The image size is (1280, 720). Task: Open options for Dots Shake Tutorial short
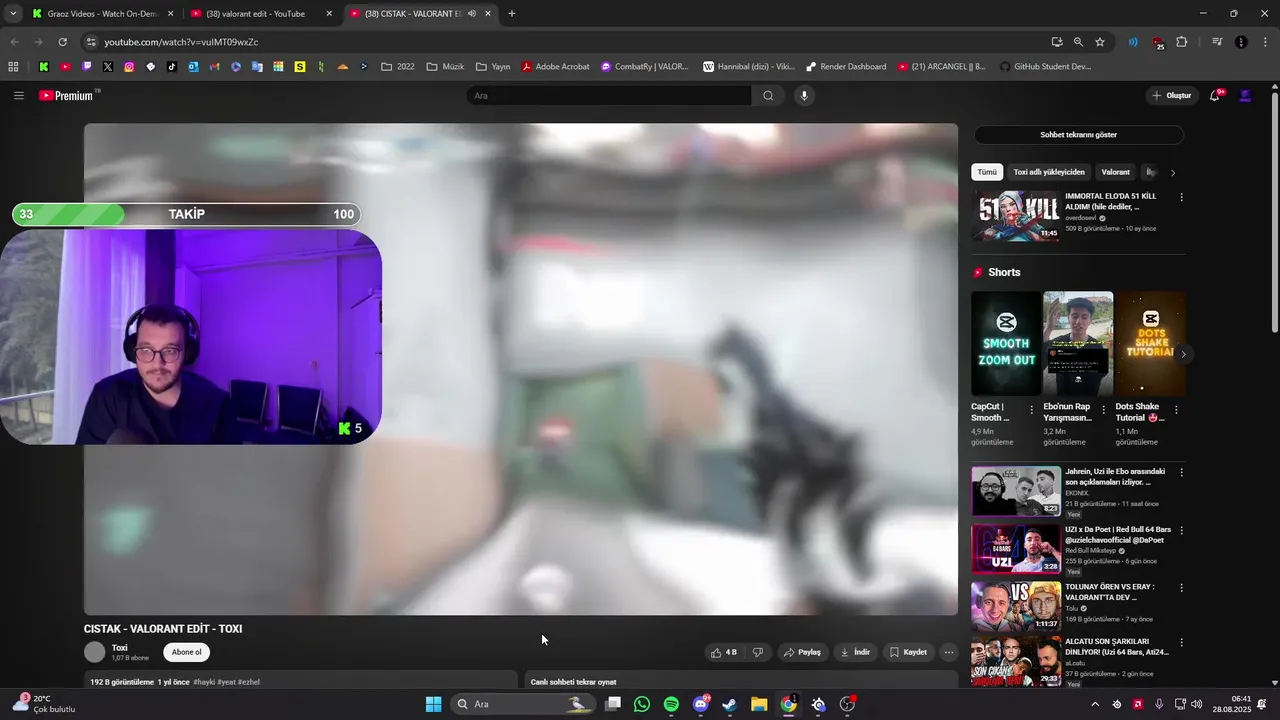pos(1176,411)
